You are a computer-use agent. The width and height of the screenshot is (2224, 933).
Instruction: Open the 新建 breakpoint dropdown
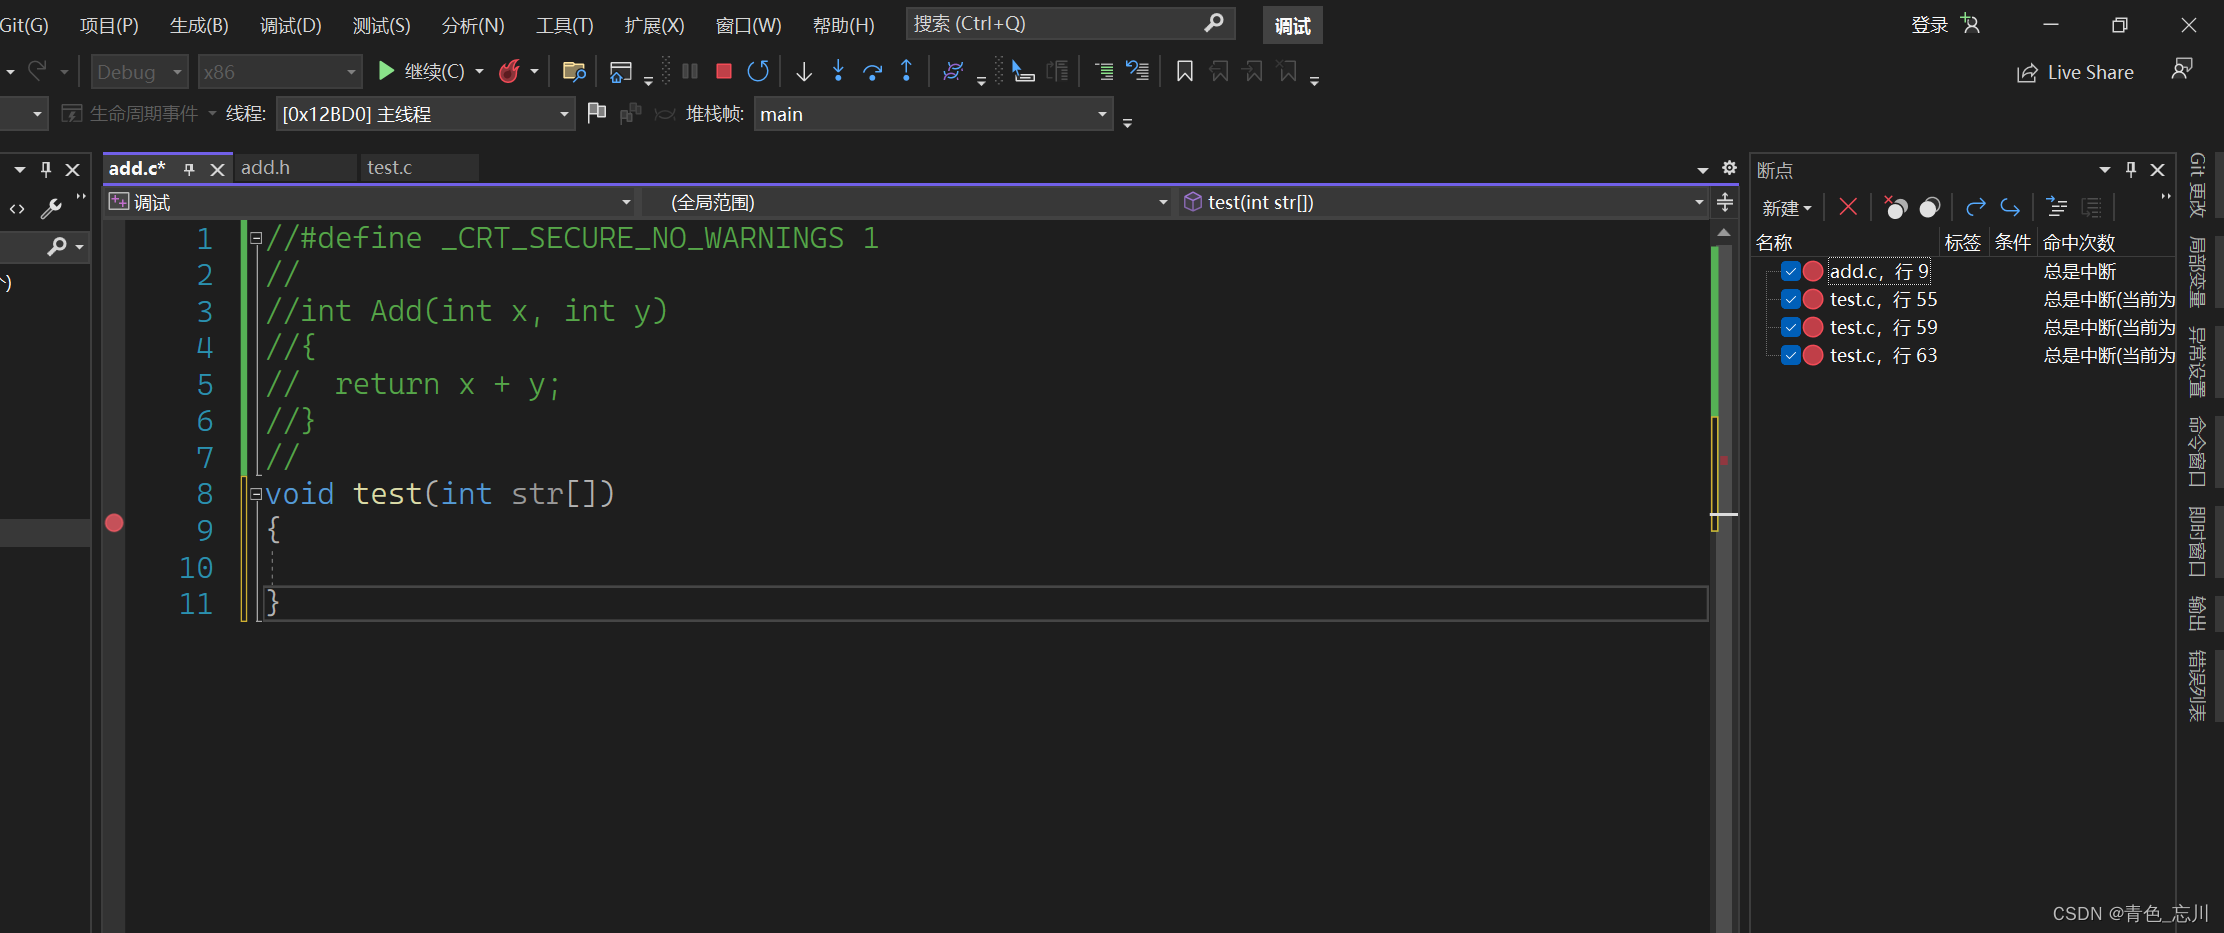click(1787, 208)
